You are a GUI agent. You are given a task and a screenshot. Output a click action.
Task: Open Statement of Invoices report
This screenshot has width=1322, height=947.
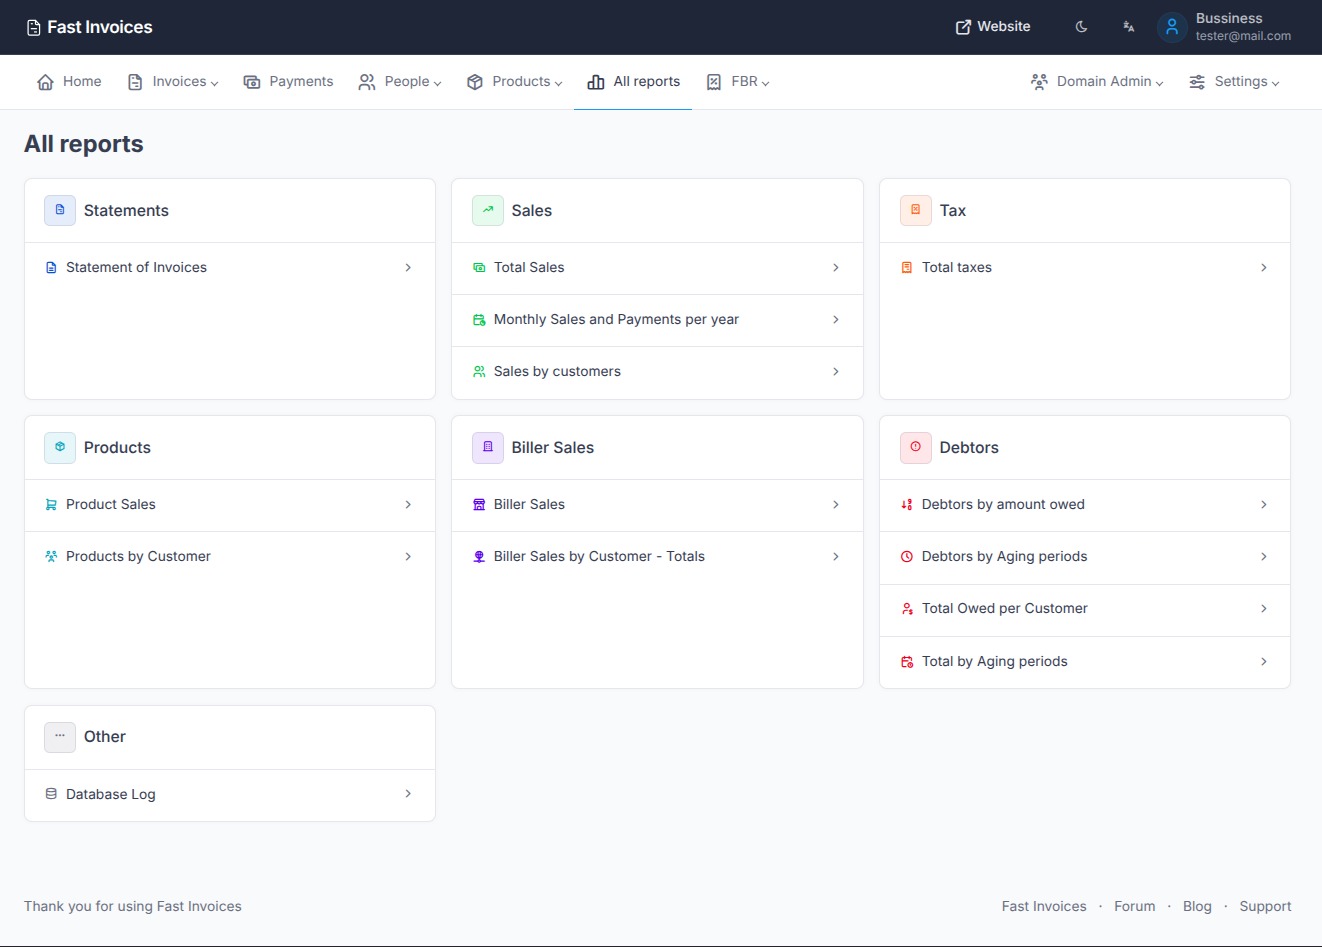pos(230,268)
